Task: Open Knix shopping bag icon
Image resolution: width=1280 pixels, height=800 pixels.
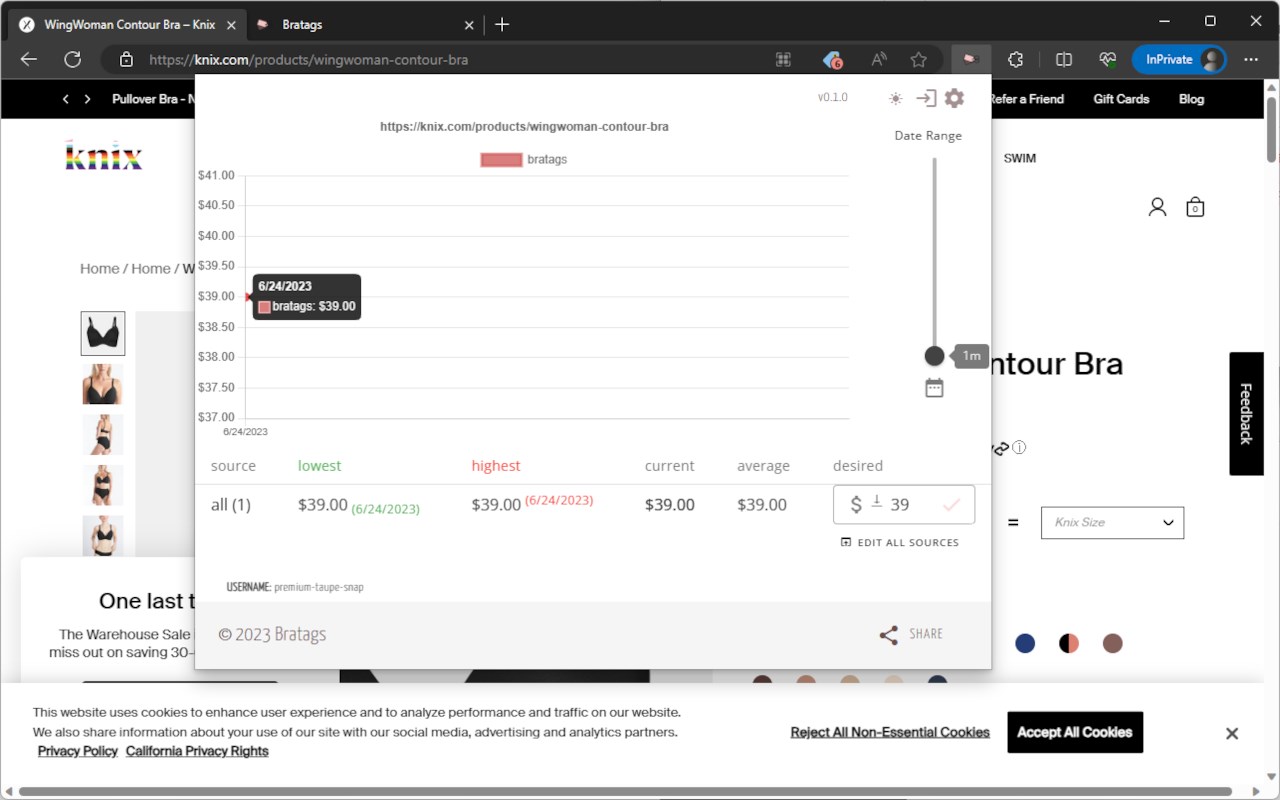Action: coord(1195,207)
